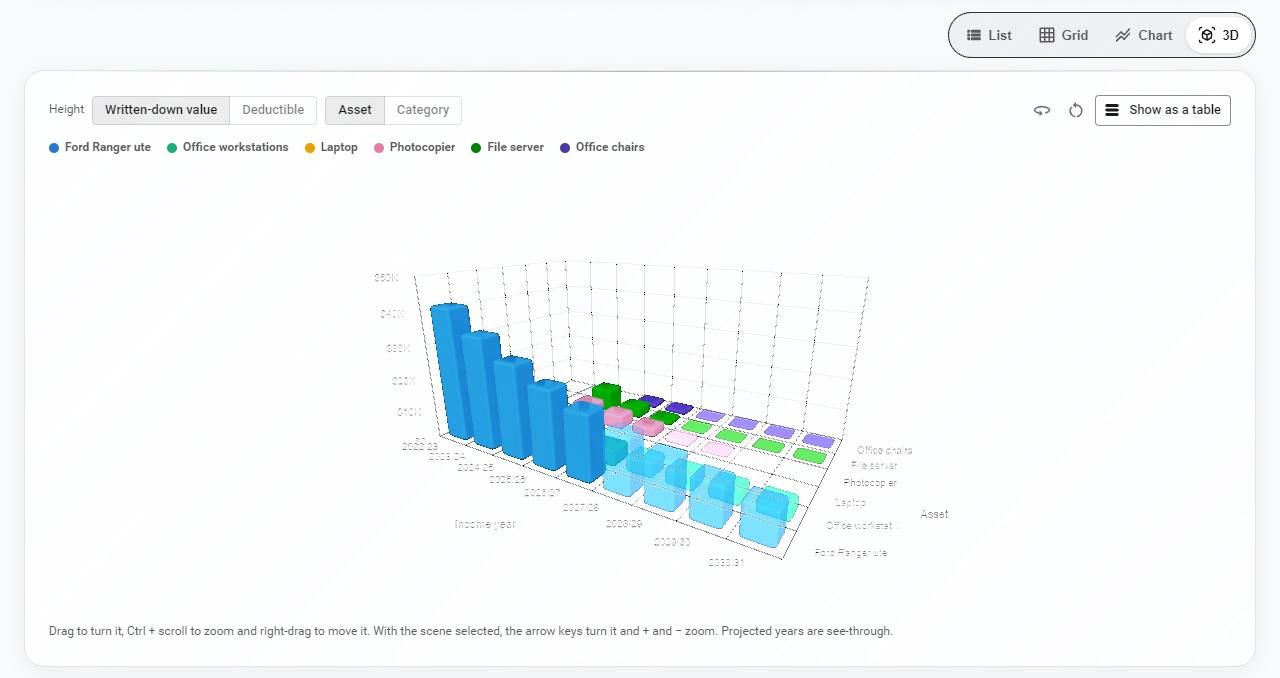Screen dimensions: 1280x678
Task: Set height to Deductible
Action: tap(273, 110)
